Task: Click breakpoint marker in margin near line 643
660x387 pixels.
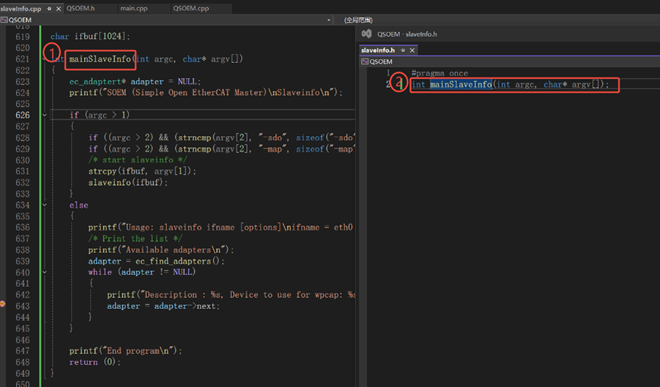Action: pyautogui.click(x=2, y=304)
